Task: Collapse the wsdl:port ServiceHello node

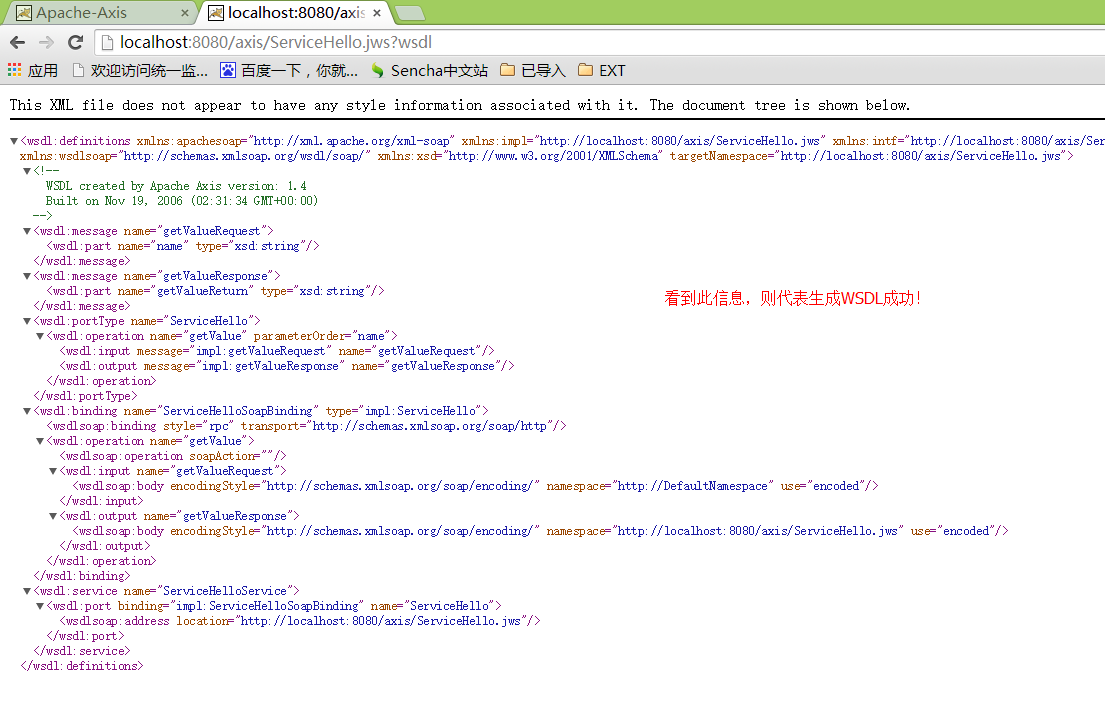Action: click(40, 606)
